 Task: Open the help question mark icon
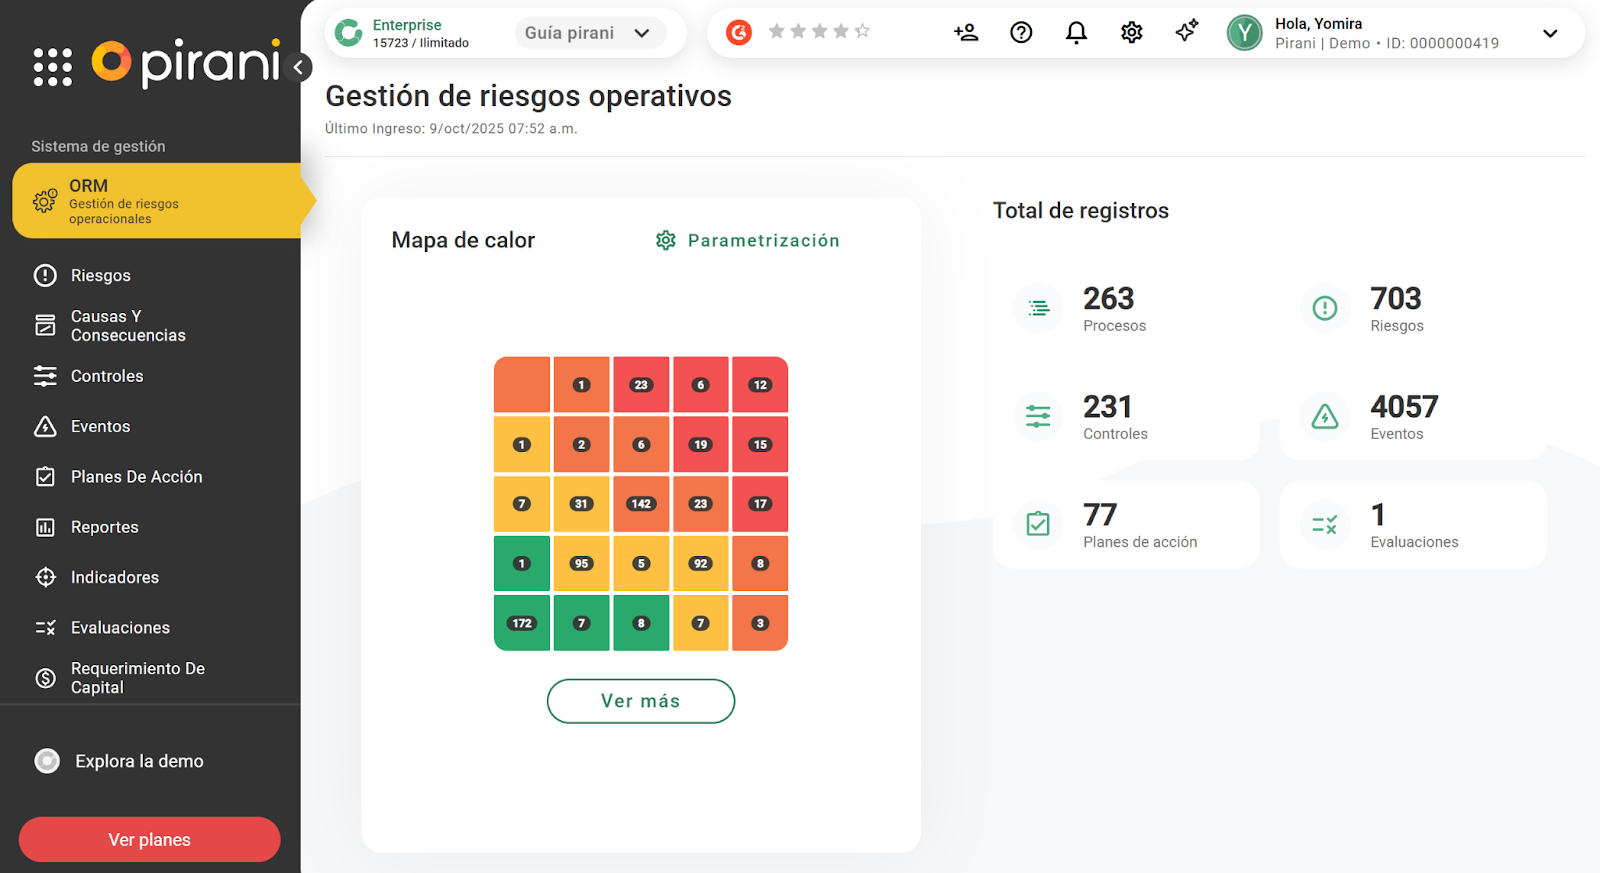pos(1021,33)
